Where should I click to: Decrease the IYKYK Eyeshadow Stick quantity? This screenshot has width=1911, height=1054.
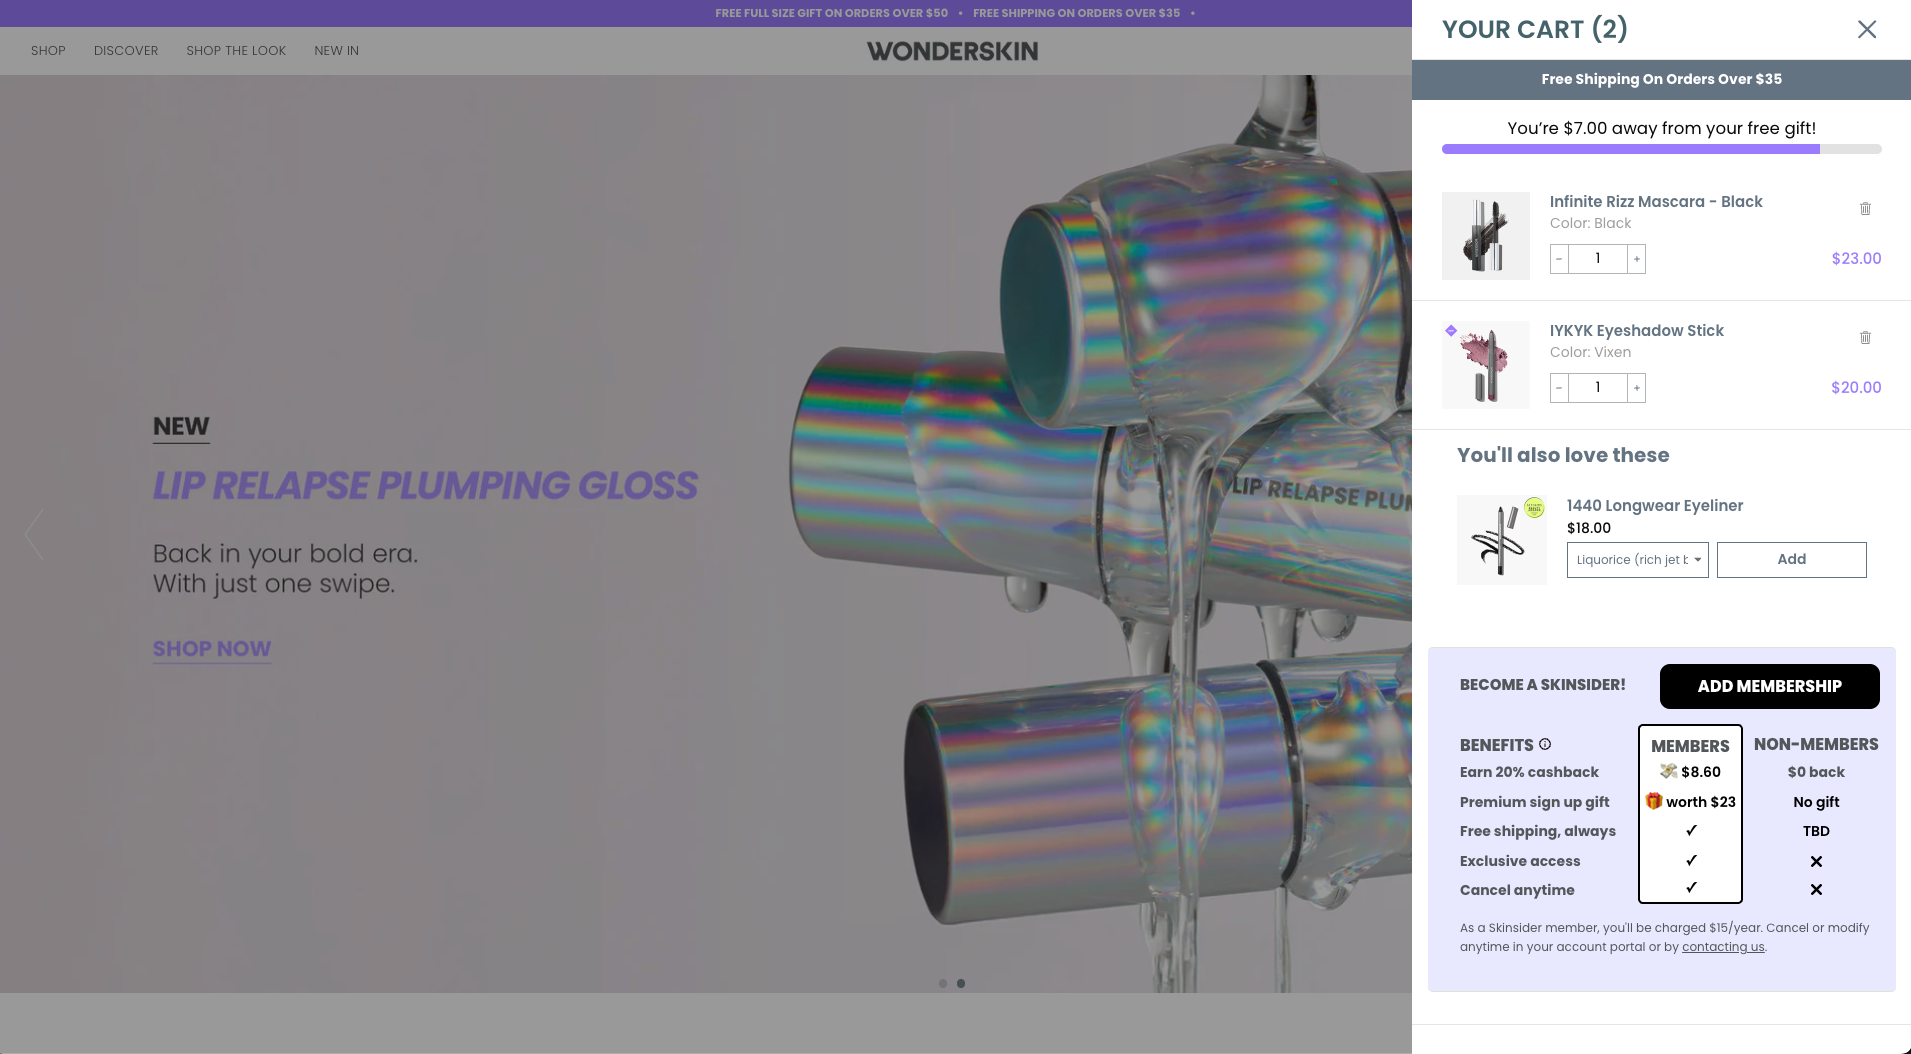coord(1559,388)
